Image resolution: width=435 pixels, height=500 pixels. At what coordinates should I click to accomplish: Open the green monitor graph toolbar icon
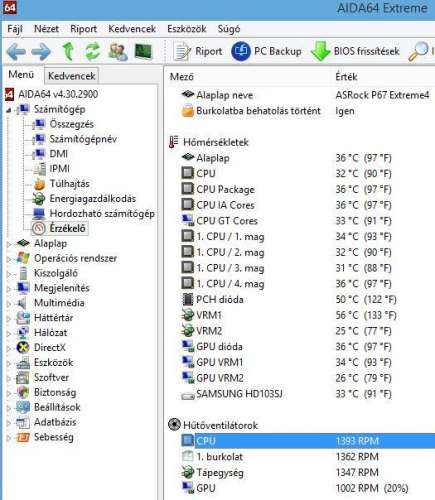[x=143, y=52]
